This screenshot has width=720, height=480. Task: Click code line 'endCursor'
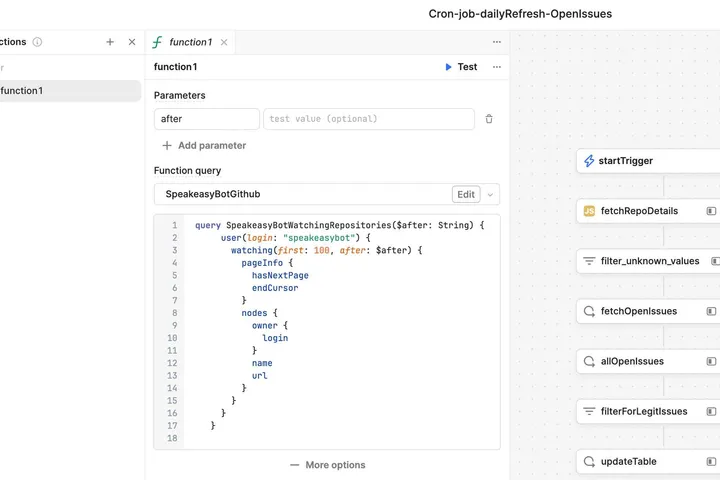(x=275, y=288)
